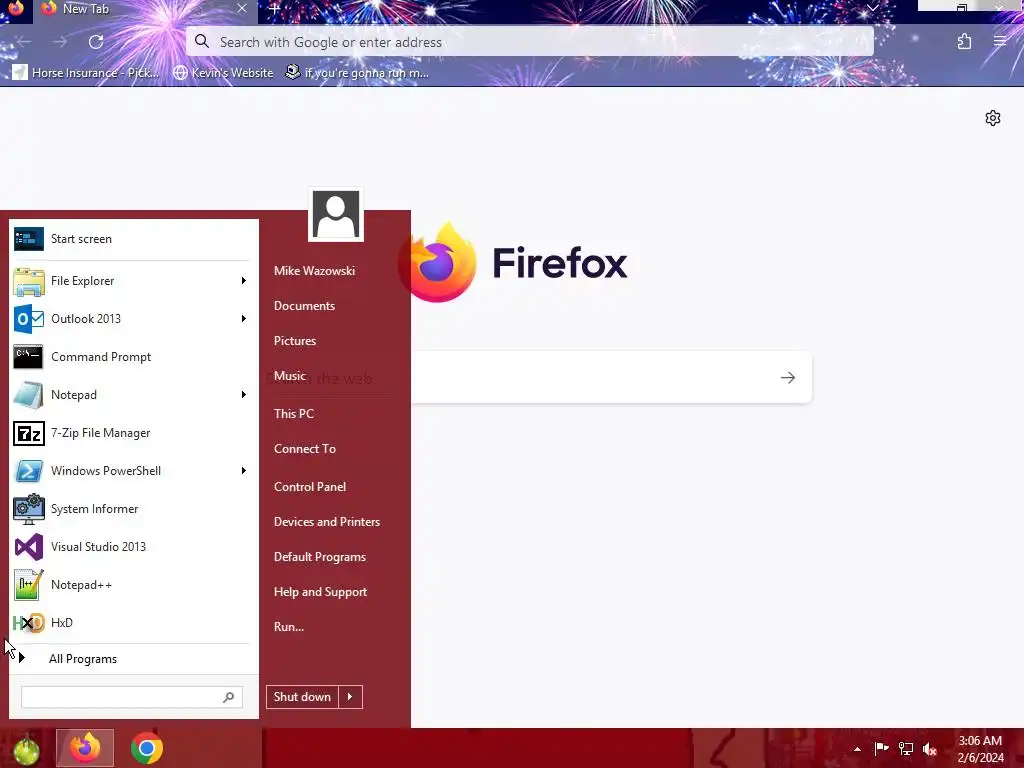Screen dimensions: 1024x768
Task: Launch 7-Zip File Manager
Action: (133, 433)
